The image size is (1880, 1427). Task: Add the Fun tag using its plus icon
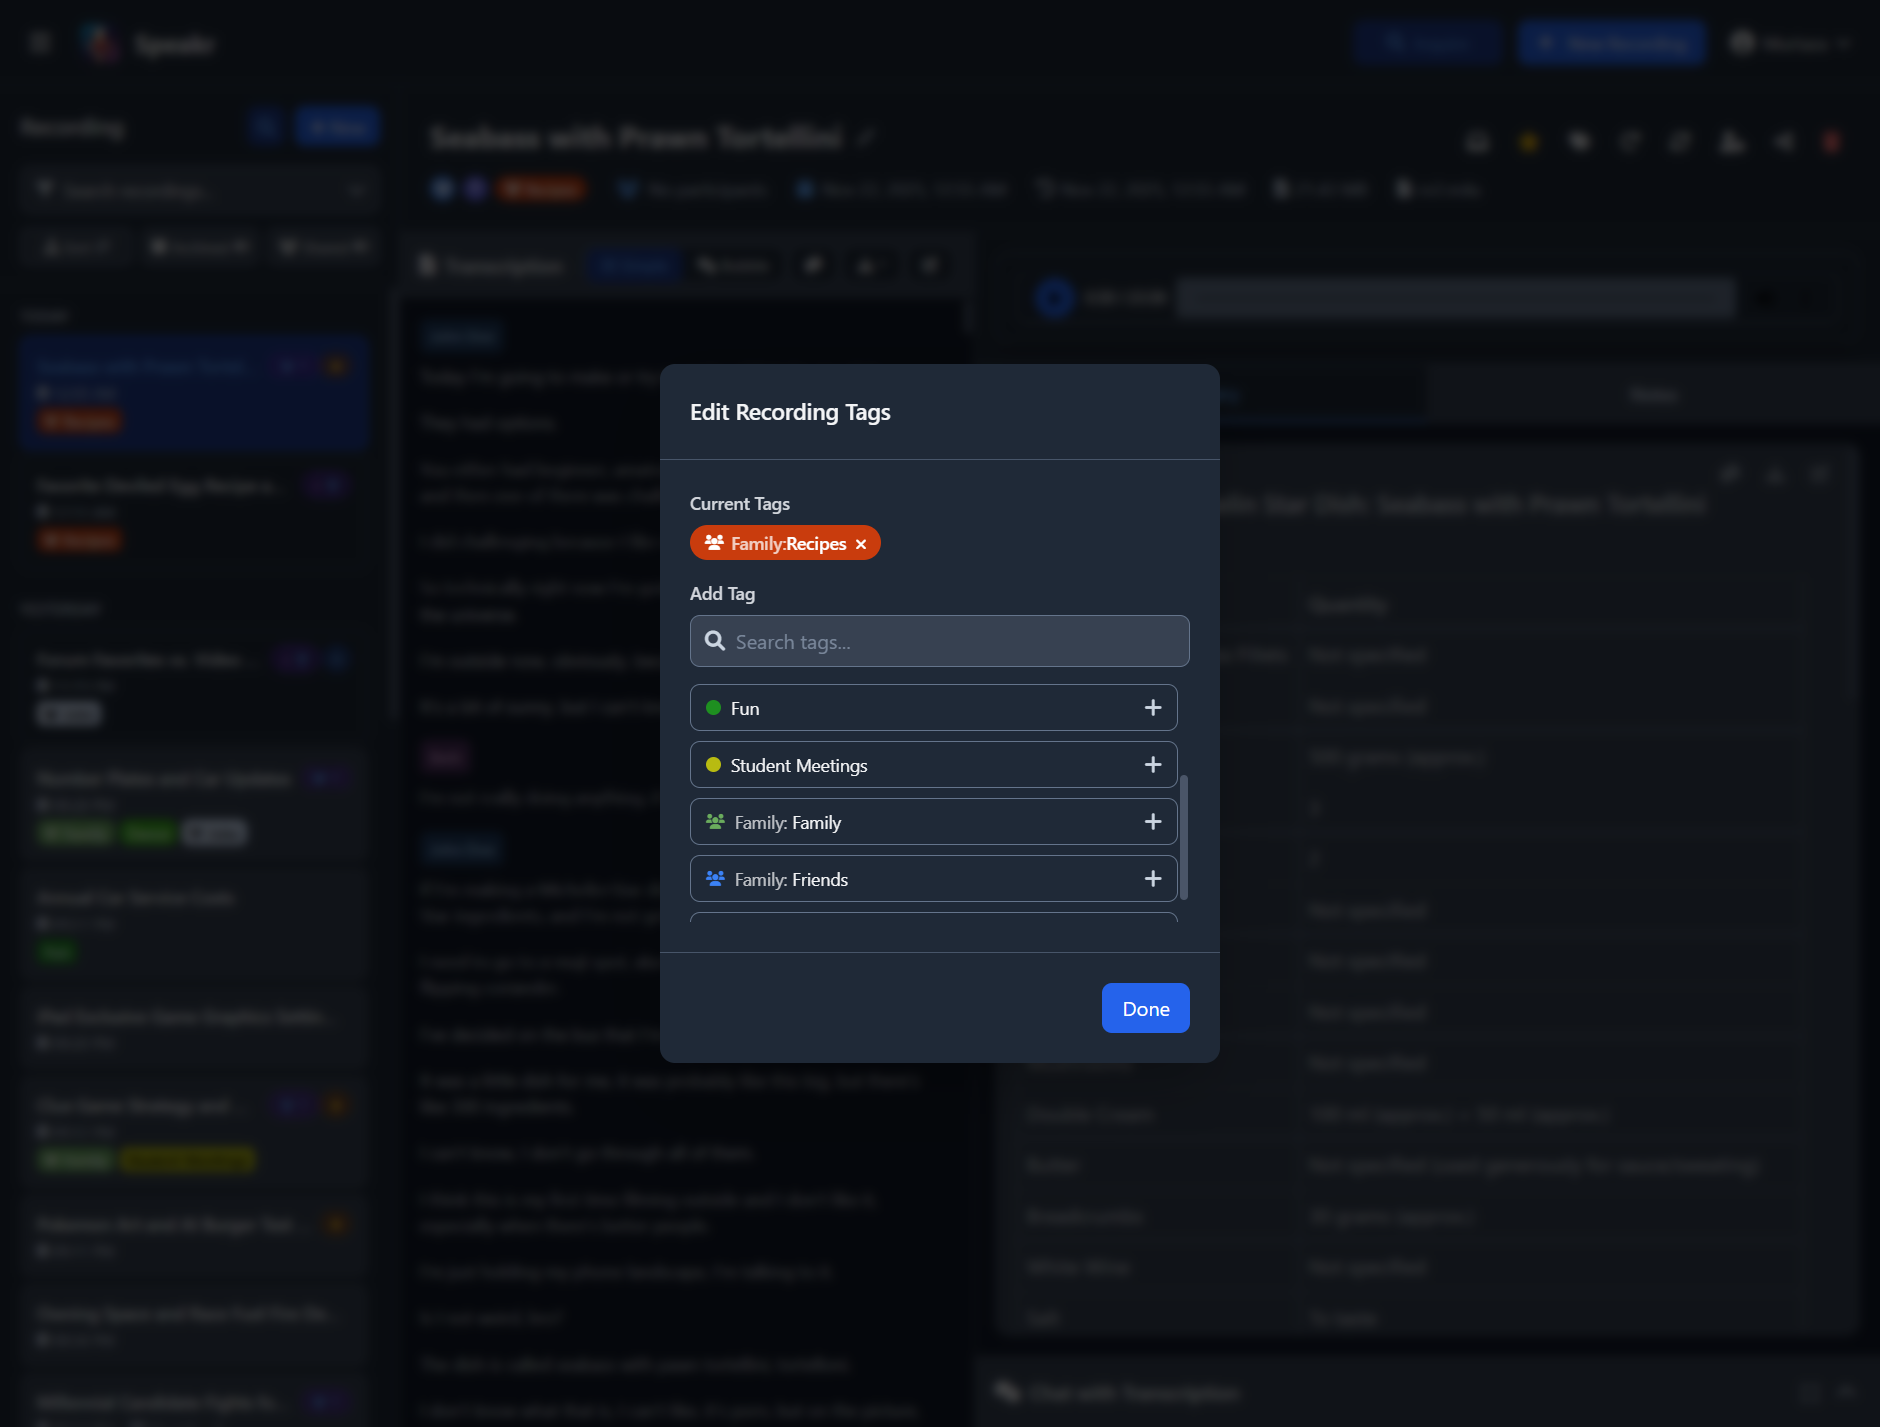tap(1153, 708)
